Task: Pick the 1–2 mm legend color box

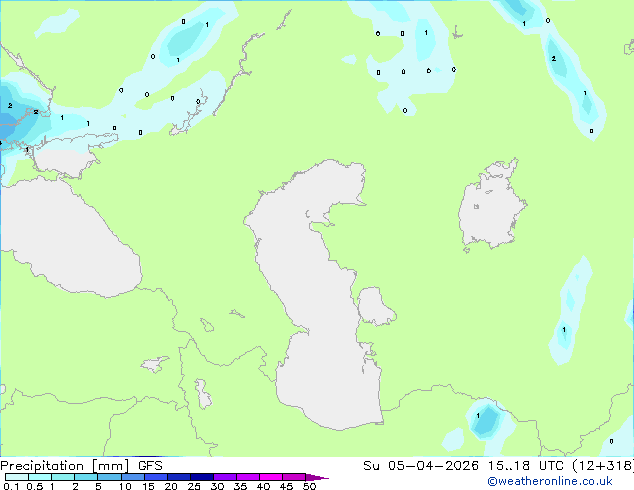Action: click(x=63, y=477)
